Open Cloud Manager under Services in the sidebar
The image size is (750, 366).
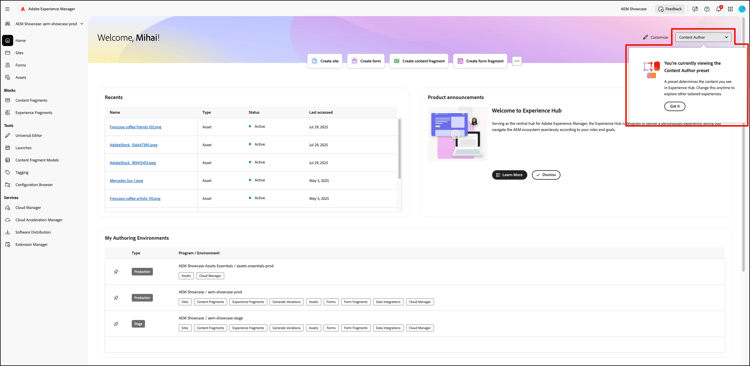(28, 208)
